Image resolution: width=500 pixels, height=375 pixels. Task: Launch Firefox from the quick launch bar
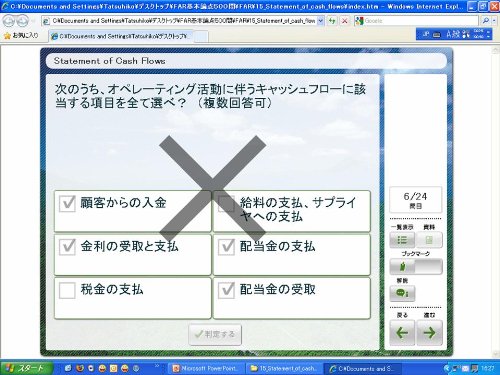tap(80, 368)
